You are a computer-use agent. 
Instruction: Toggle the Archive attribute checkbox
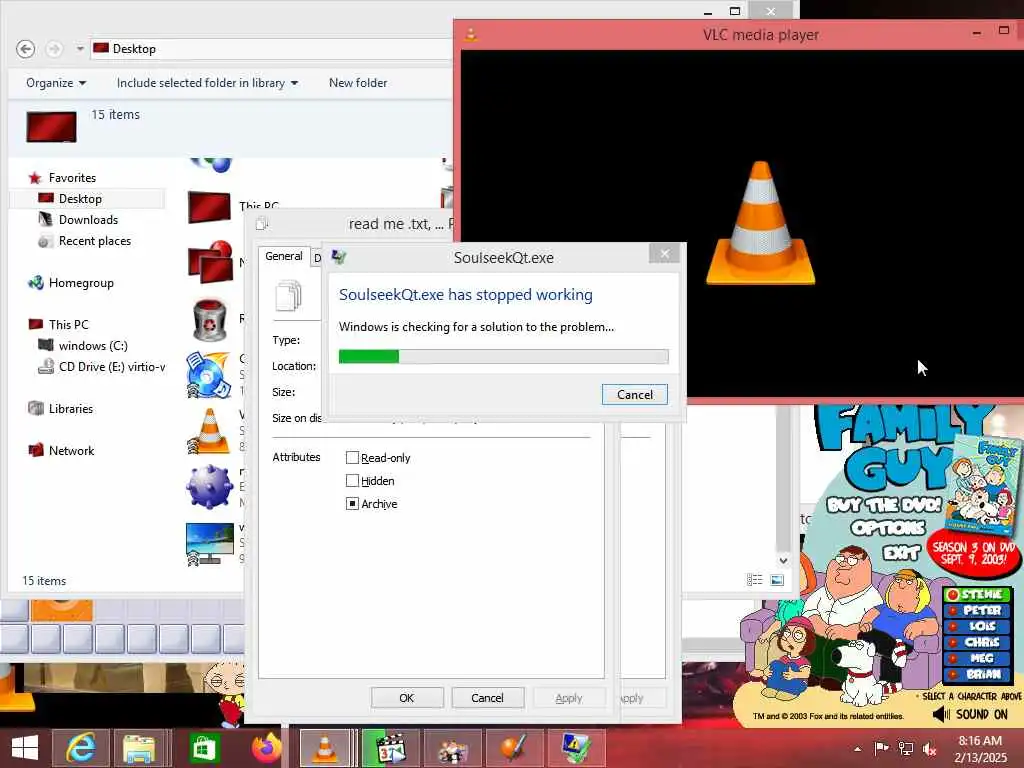pyautogui.click(x=352, y=504)
